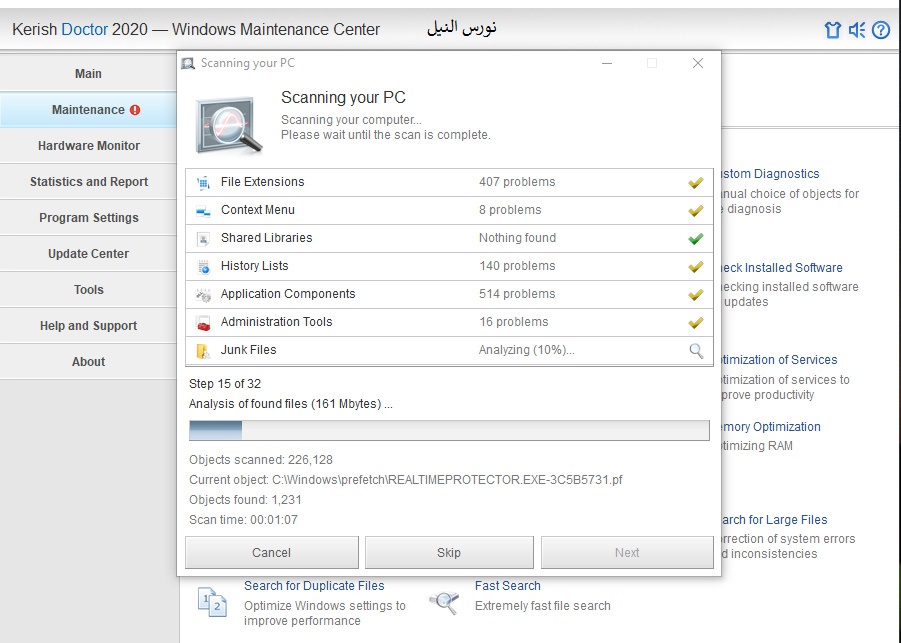Click the shirt skin icon in title bar
The image size is (901, 643).
(832, 30)
